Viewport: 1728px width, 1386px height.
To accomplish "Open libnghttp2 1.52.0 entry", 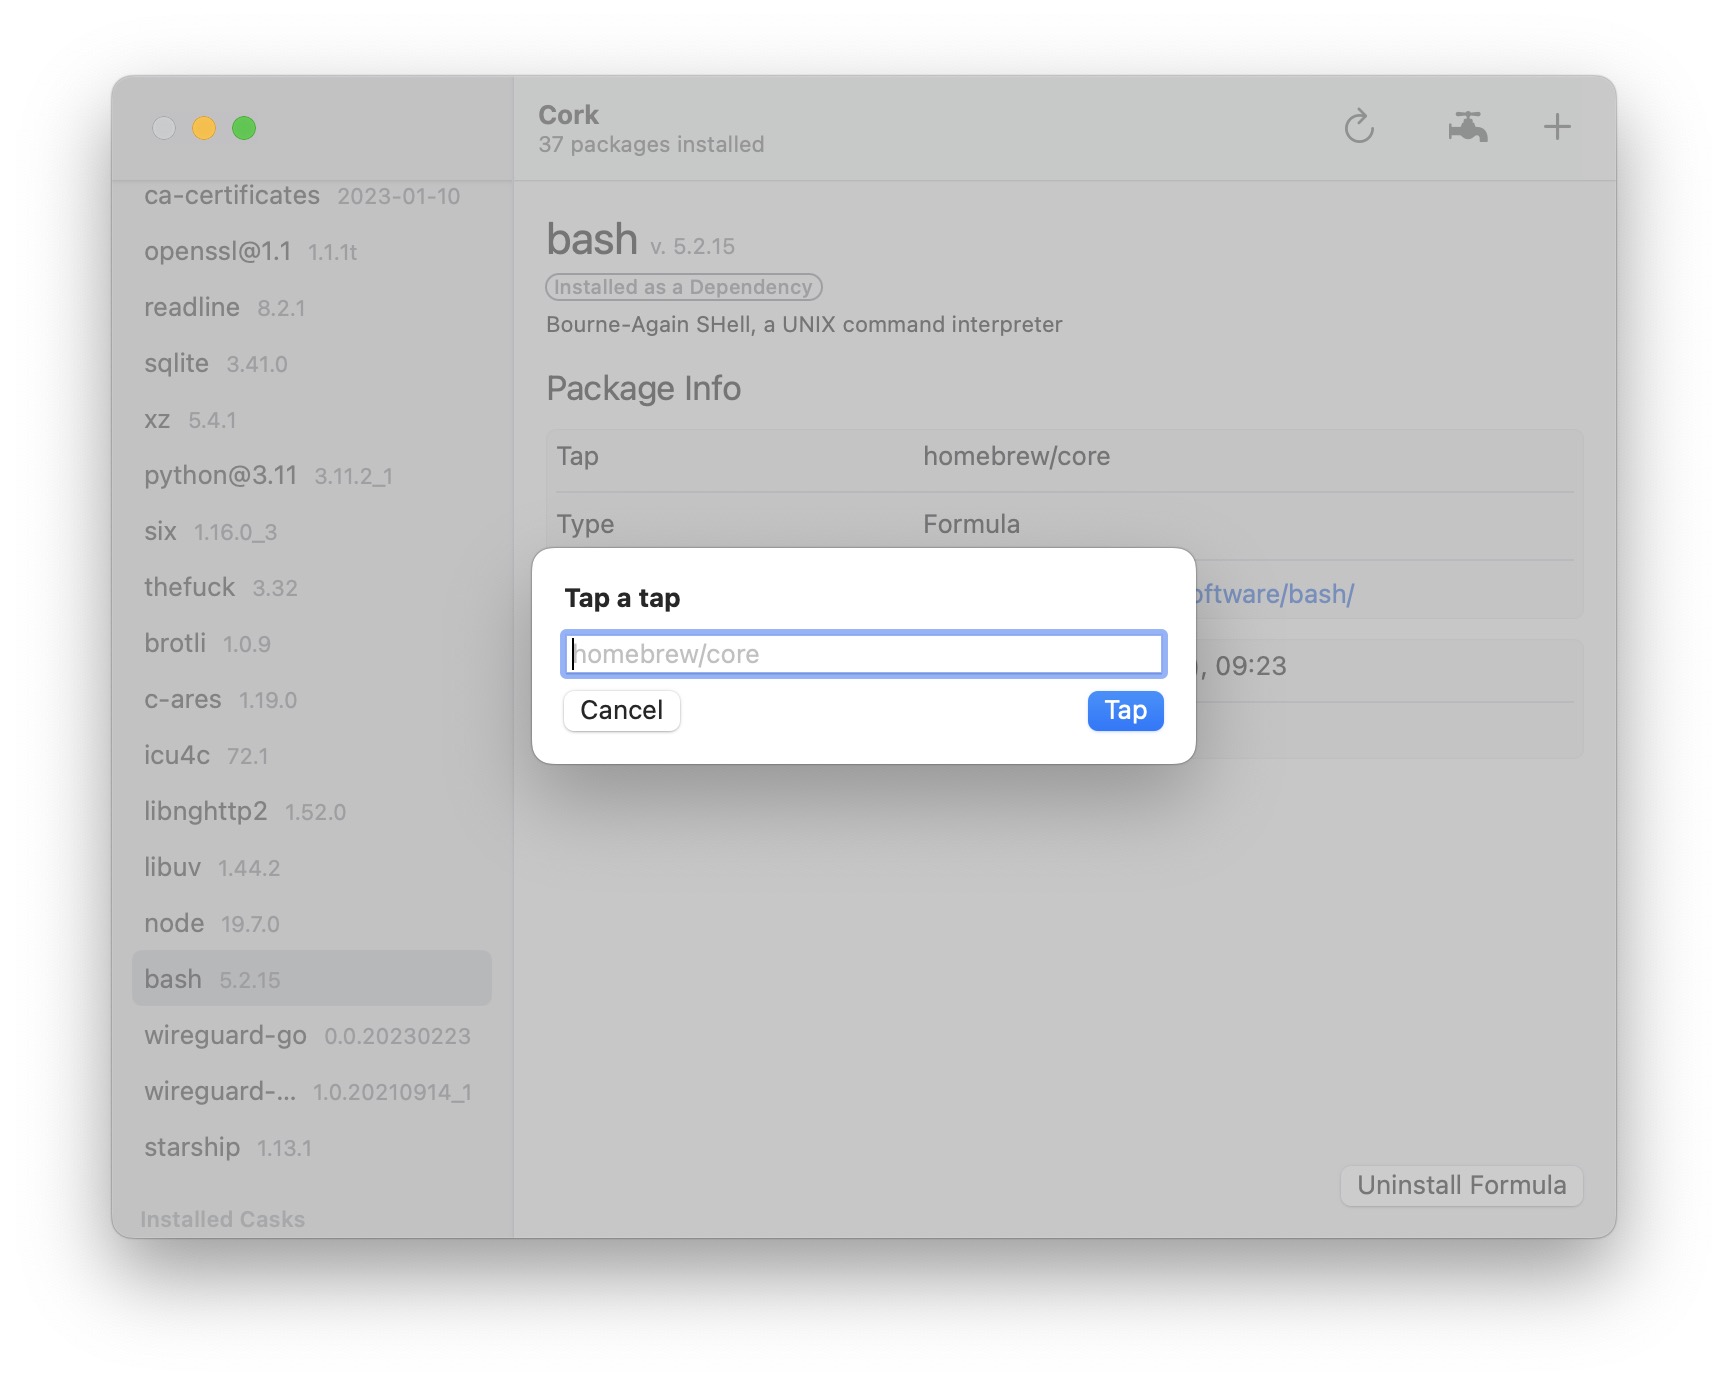I will [x=312, y=811].
